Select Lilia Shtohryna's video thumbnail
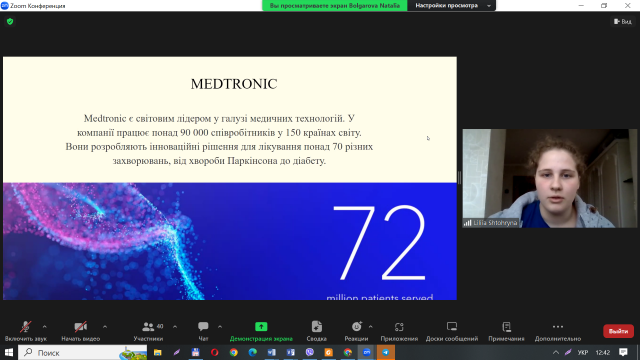Screen dimensions: 640x360 point(549,178)
